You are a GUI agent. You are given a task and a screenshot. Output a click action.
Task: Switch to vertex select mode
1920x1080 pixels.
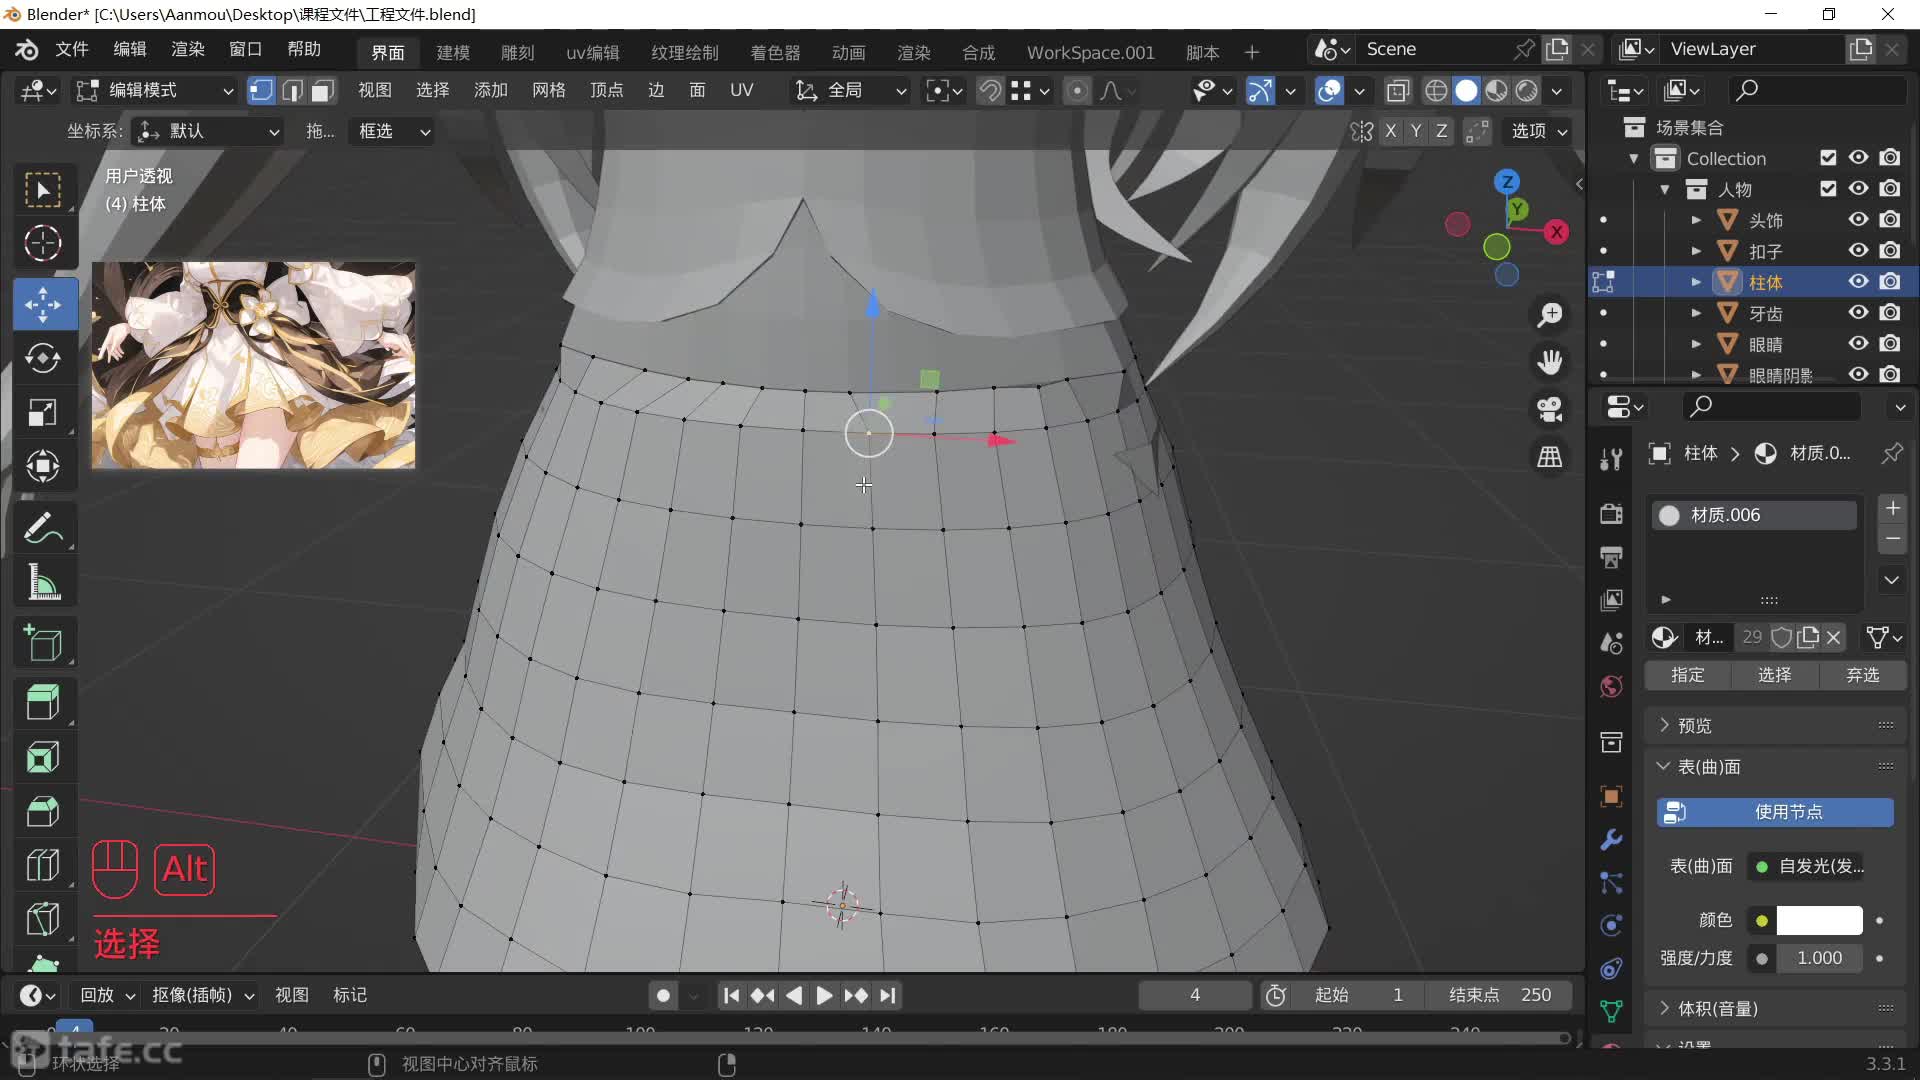261,91
